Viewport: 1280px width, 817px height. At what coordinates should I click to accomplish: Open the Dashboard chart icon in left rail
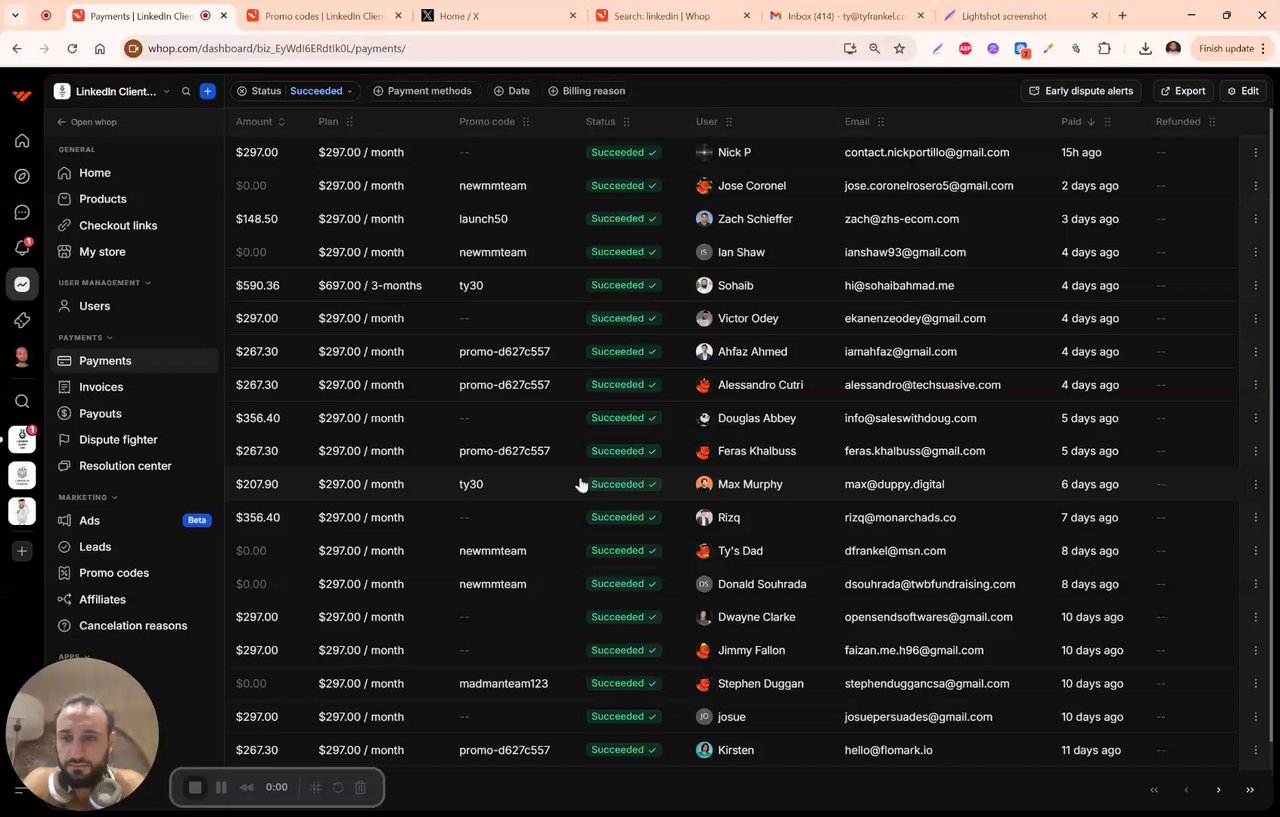point(22,284)
